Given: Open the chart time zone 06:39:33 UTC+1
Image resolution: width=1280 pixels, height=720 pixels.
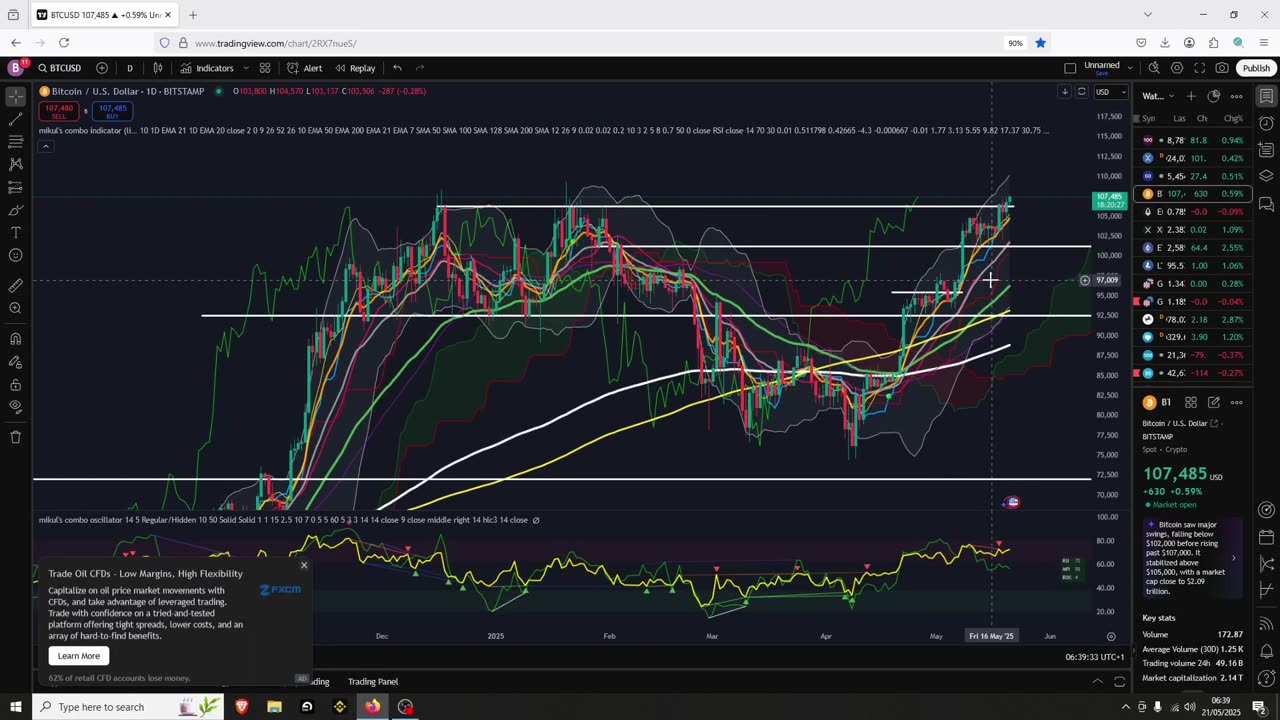Looking at the screenshot, I should 1095,657.
